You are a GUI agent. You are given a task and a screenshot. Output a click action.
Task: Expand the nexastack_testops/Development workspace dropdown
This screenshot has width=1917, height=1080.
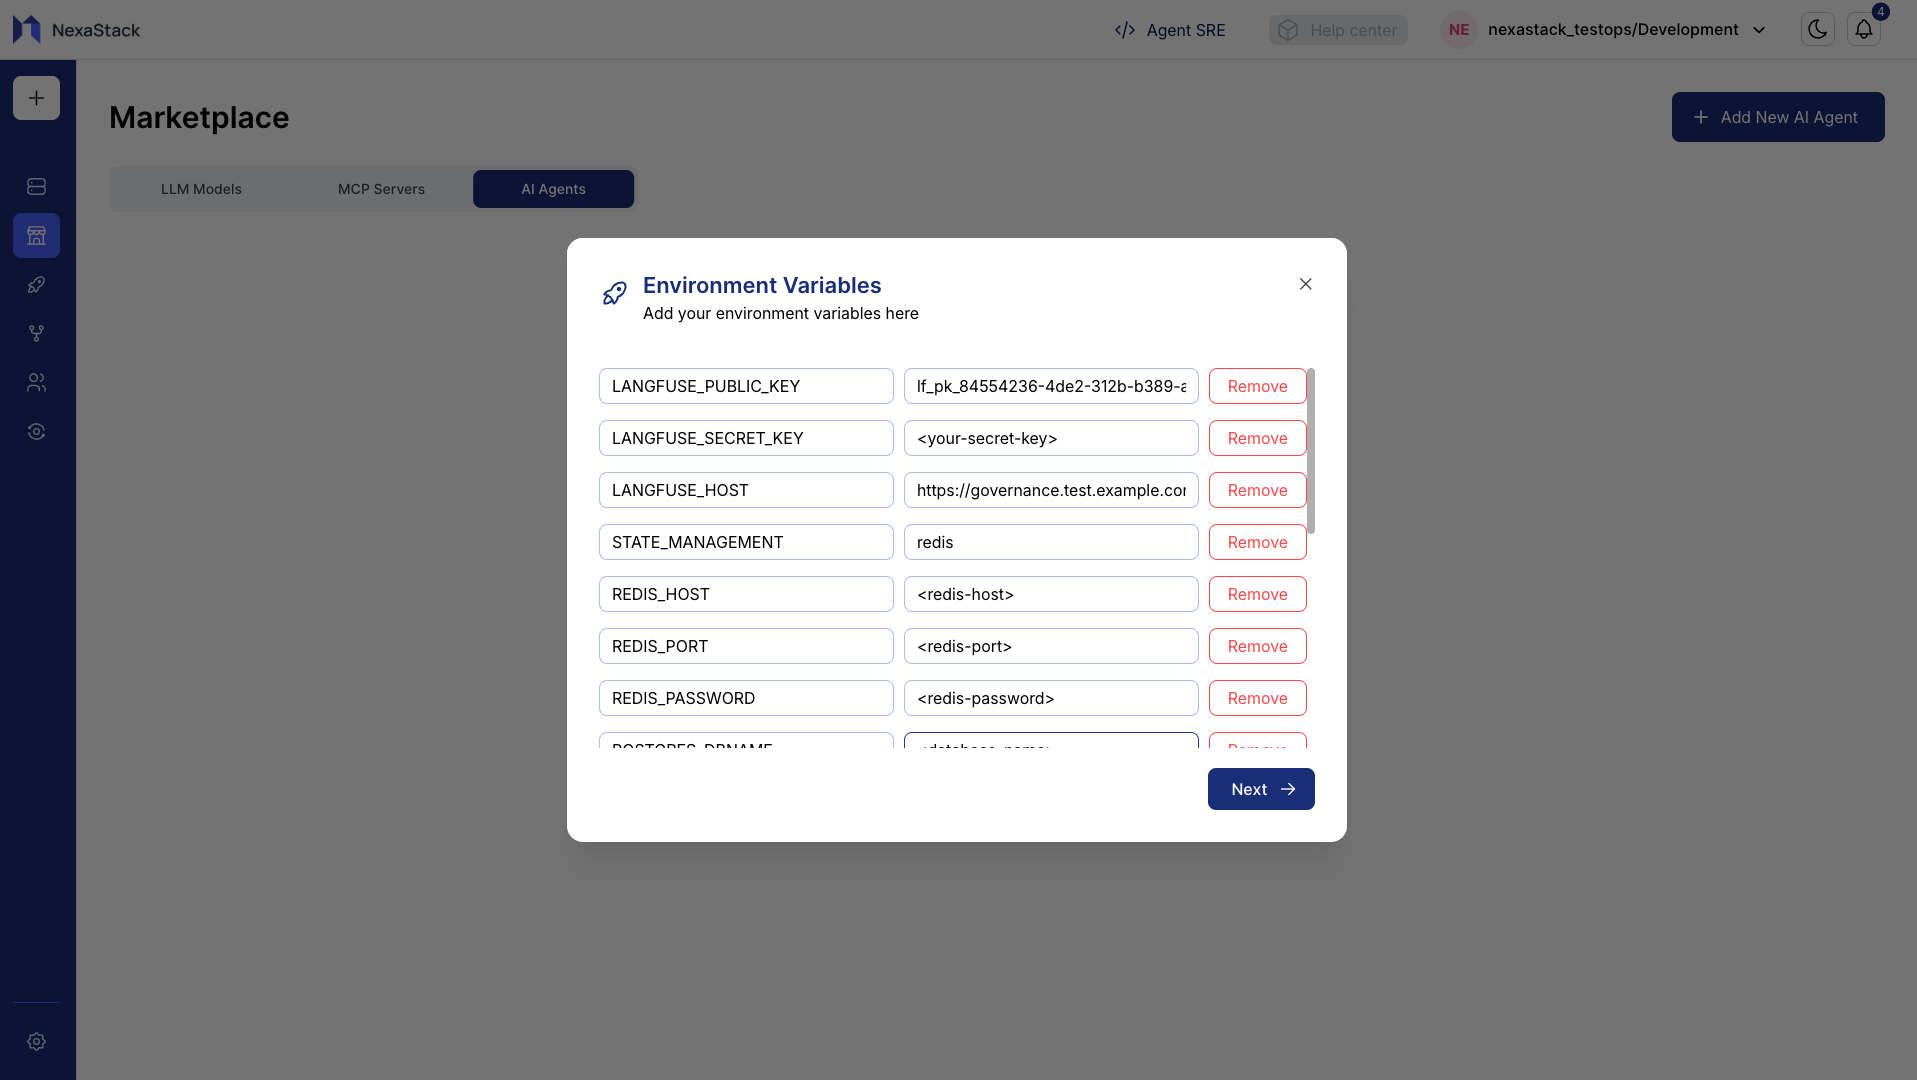pyautogui.click(x=1758, y=30)
